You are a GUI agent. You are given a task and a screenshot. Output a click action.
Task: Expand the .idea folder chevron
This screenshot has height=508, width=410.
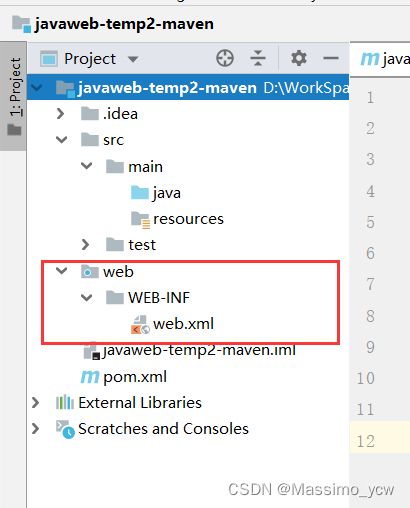coord(61,114)
